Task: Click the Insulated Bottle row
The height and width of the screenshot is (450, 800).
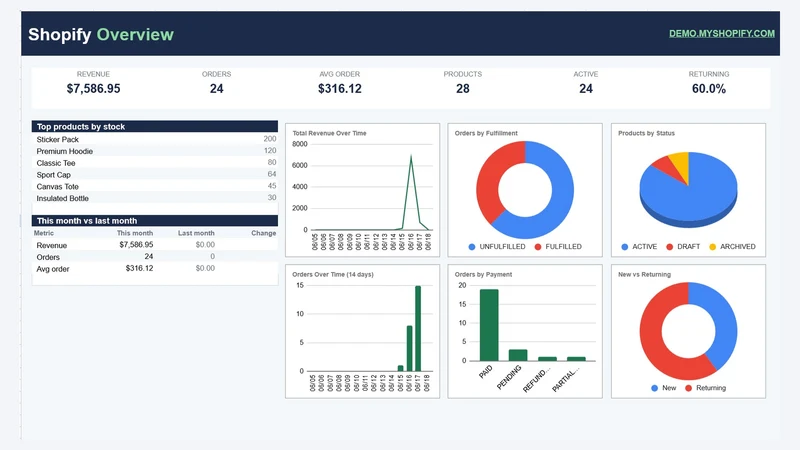Action: (x=155, y=198)
